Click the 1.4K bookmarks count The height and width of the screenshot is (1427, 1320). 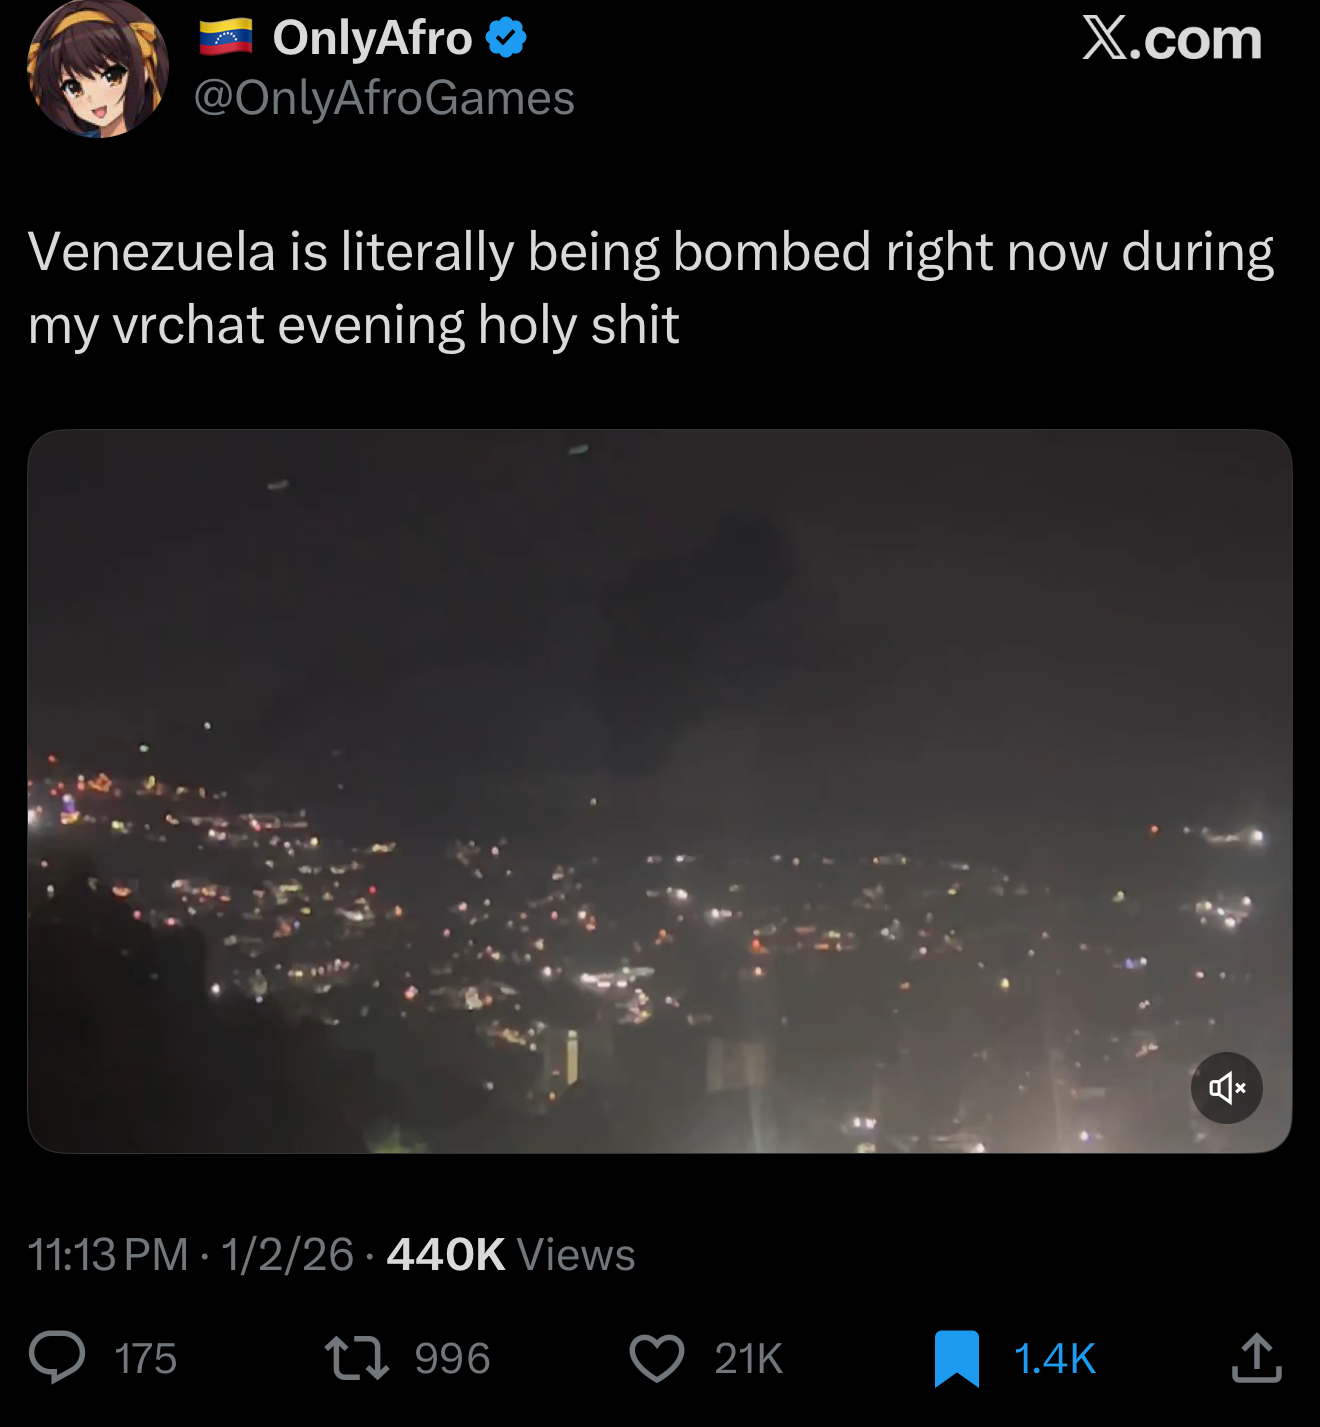[1055, 1359]
